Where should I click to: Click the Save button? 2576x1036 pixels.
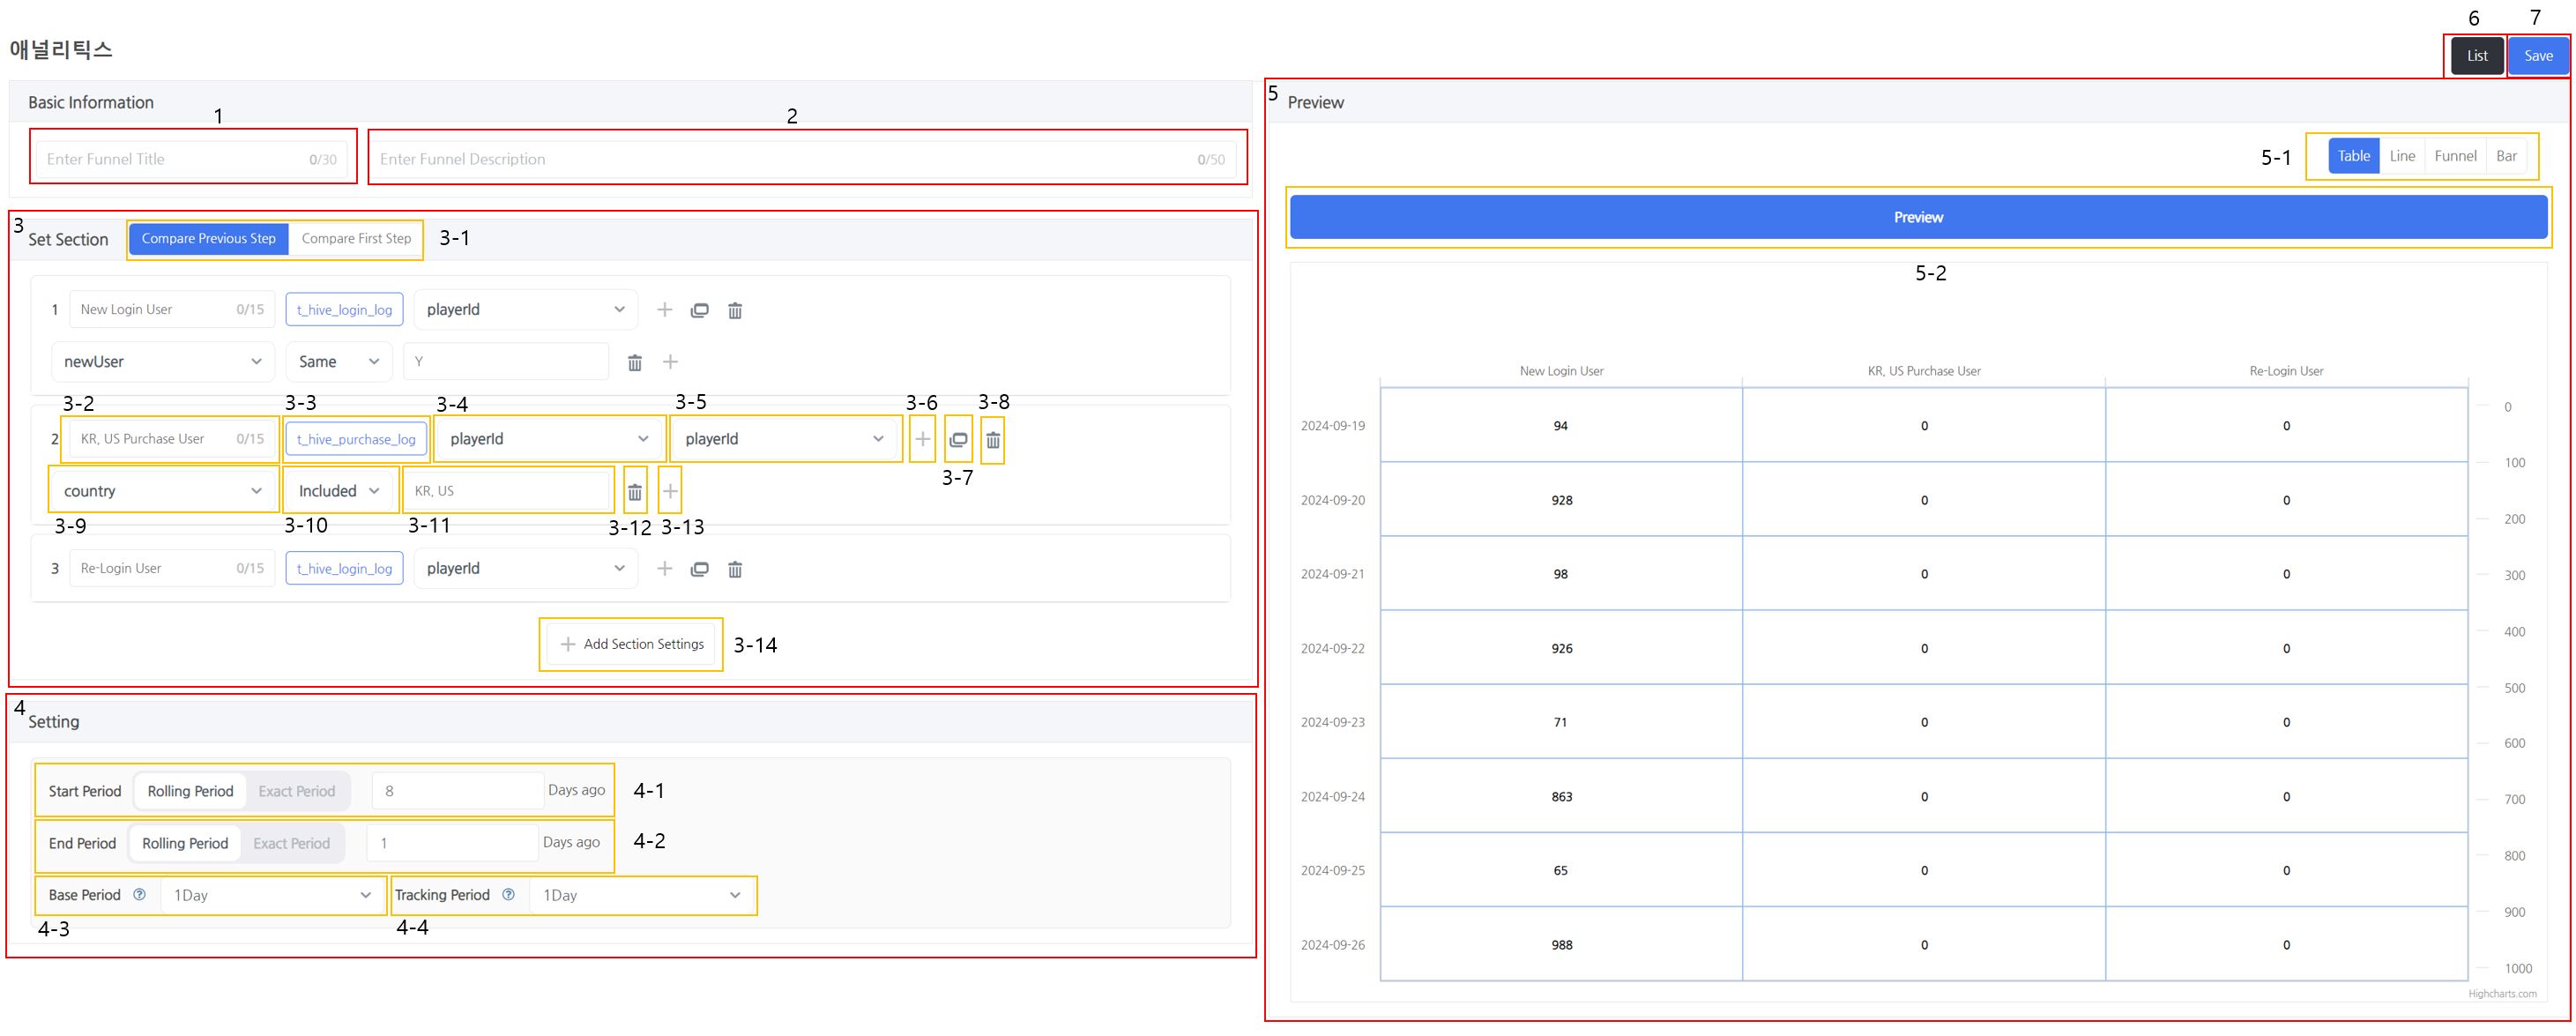[2537, 56]
